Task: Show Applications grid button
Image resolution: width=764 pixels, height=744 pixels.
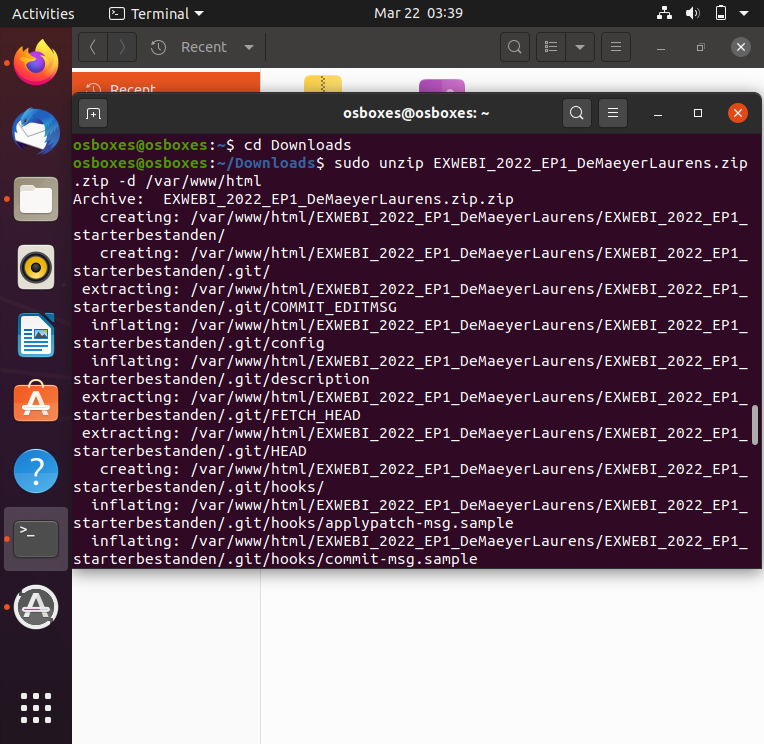Action: coord(36,708)
